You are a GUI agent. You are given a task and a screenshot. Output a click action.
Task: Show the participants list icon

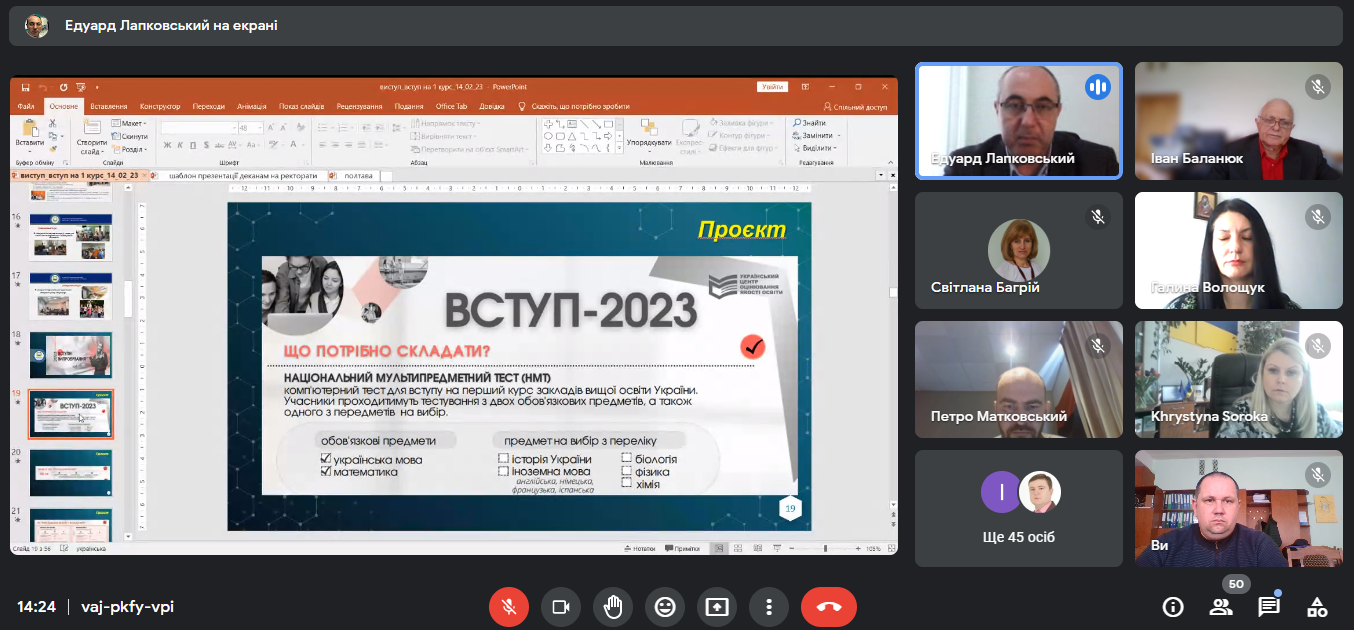click(x=1221, y=607)
